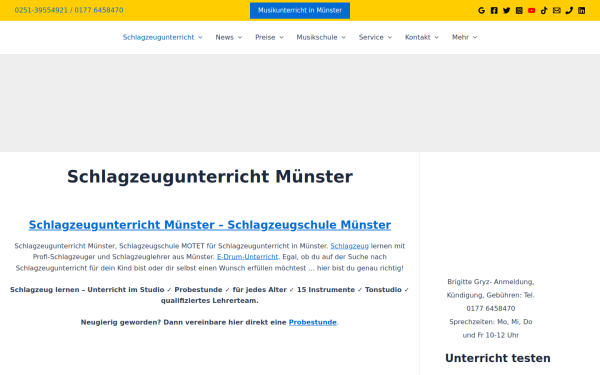Click the Brigitte Gryz- Anmeldung text
The width and height of the screenshot is (600, 375).
pos(491,282)
